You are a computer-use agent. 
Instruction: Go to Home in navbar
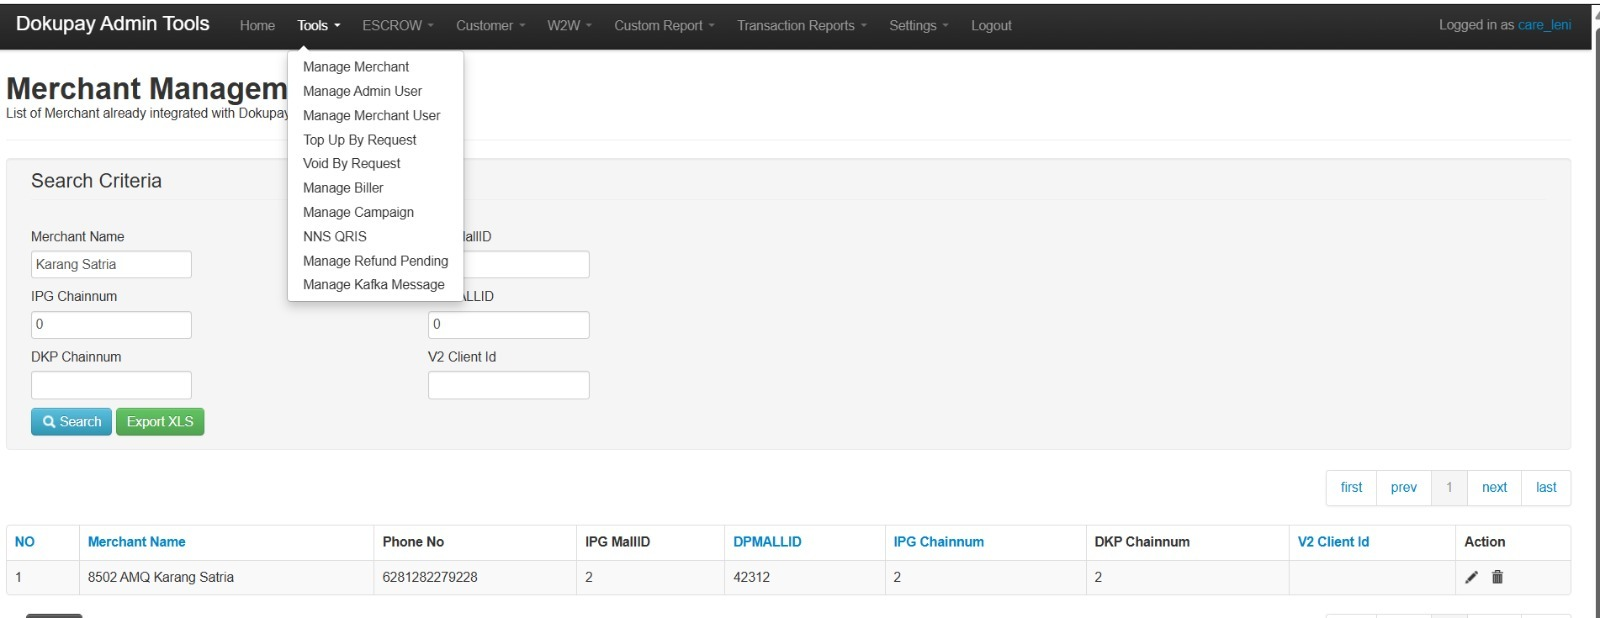pyautogui.click(x=257, y=25)
